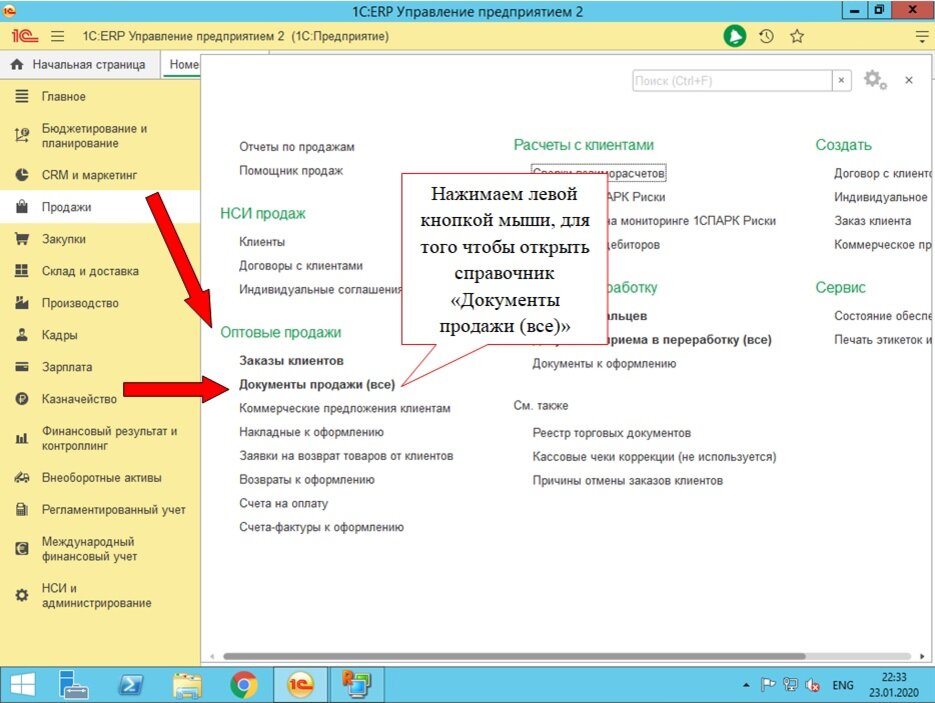Create Индивидуальное соглашение
This screenshot has width=935, height=703.
click(x=881, y=197)
